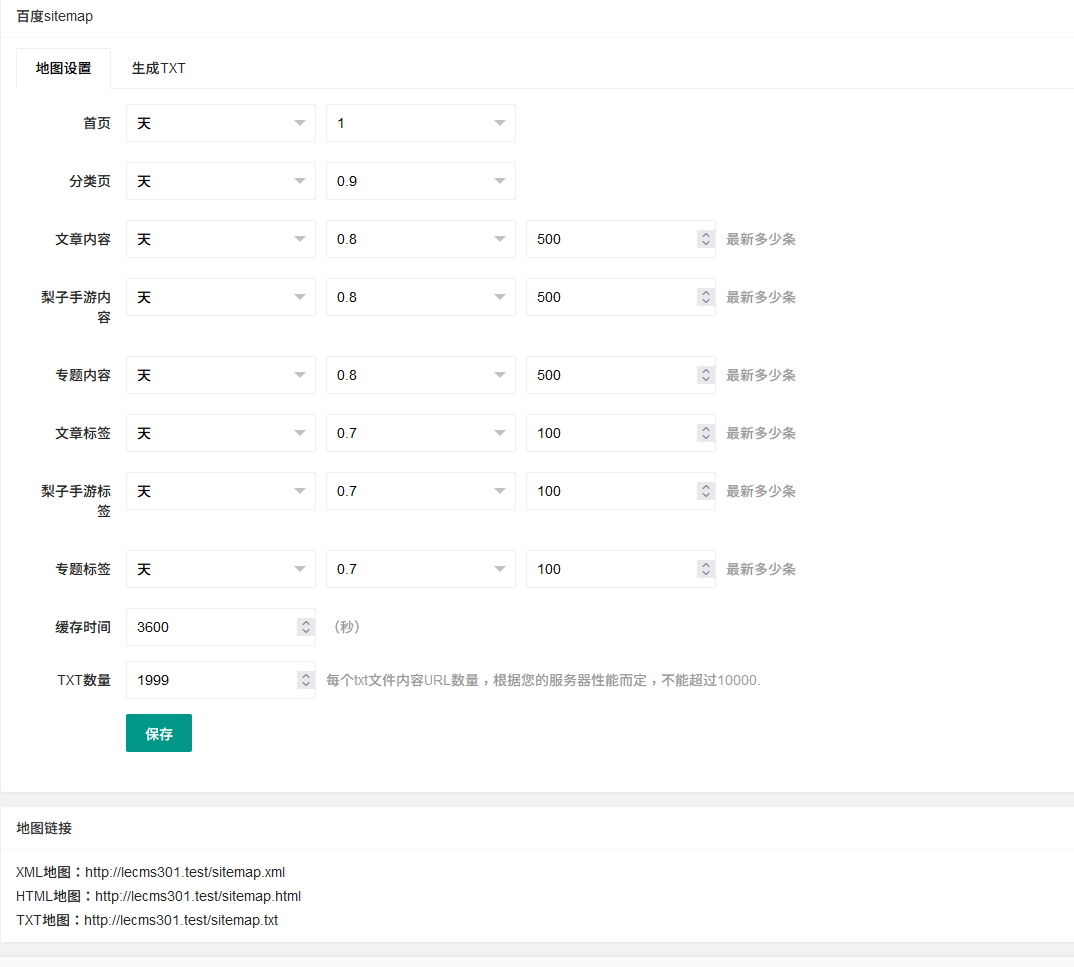Screen dimensions: 1074x967
Task: Open the 分类页 frequency dropdown
Action: coord(220,180)
